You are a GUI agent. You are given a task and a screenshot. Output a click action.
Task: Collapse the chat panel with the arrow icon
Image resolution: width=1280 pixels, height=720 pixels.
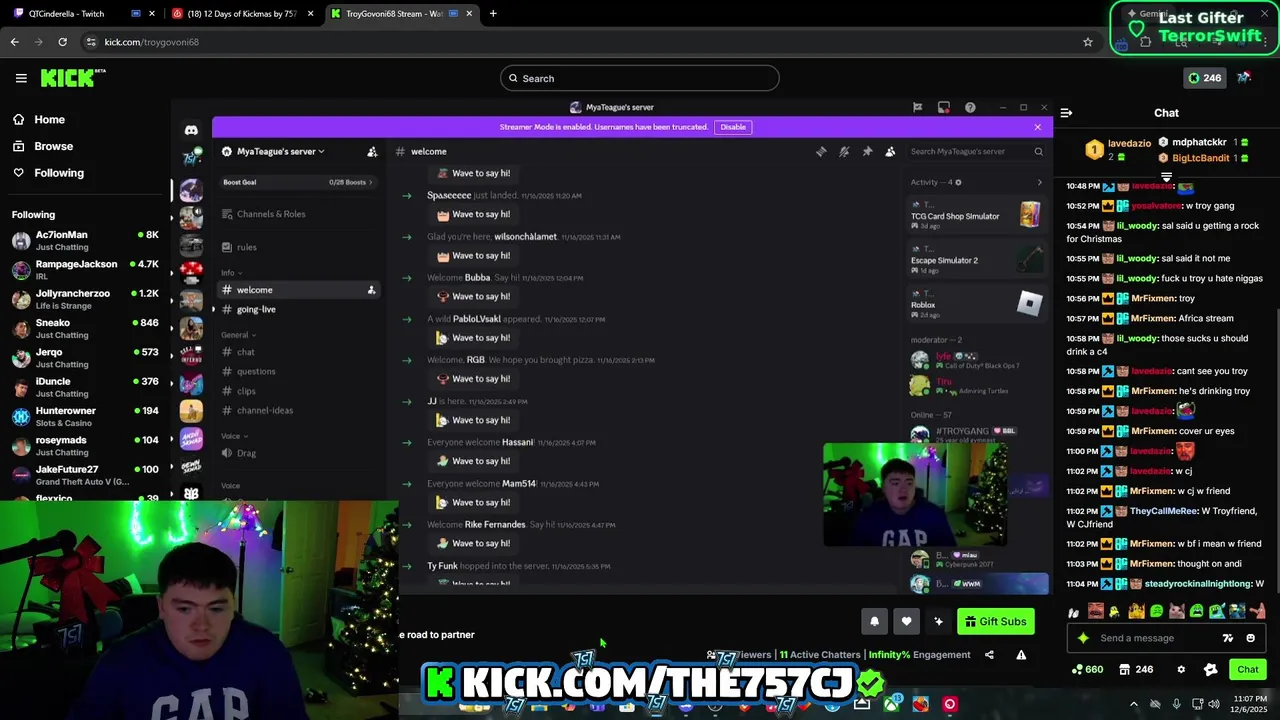[1066, 113]
